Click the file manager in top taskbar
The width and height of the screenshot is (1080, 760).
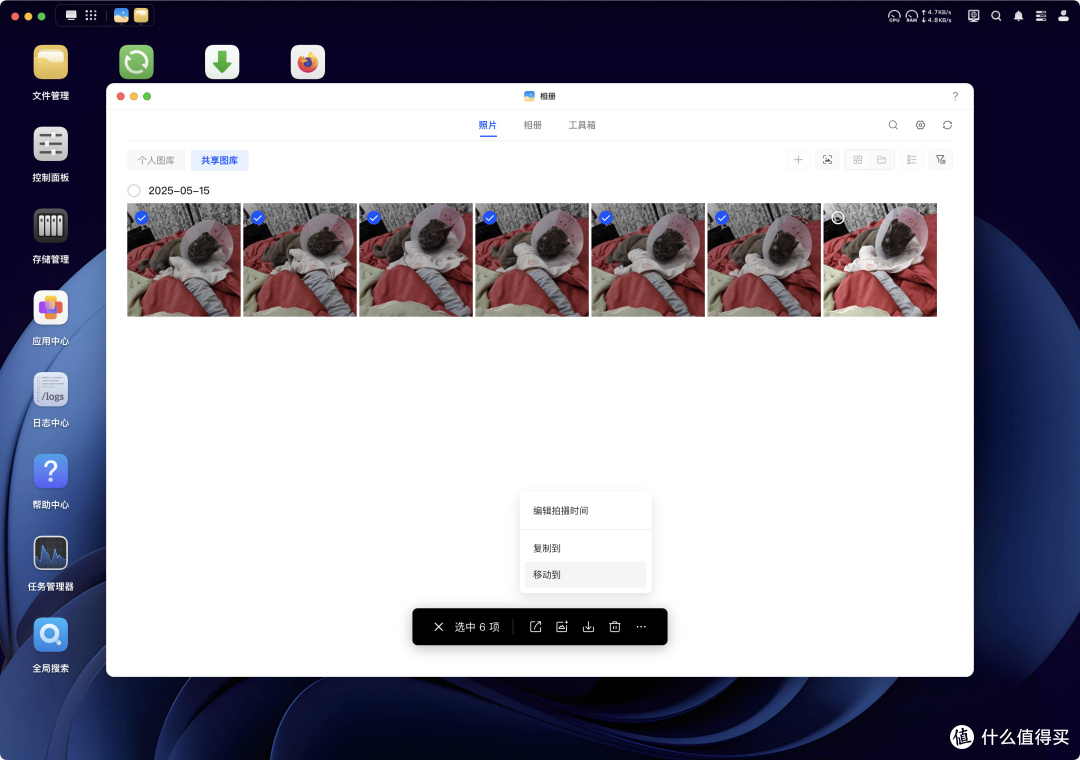coord(141,15)
